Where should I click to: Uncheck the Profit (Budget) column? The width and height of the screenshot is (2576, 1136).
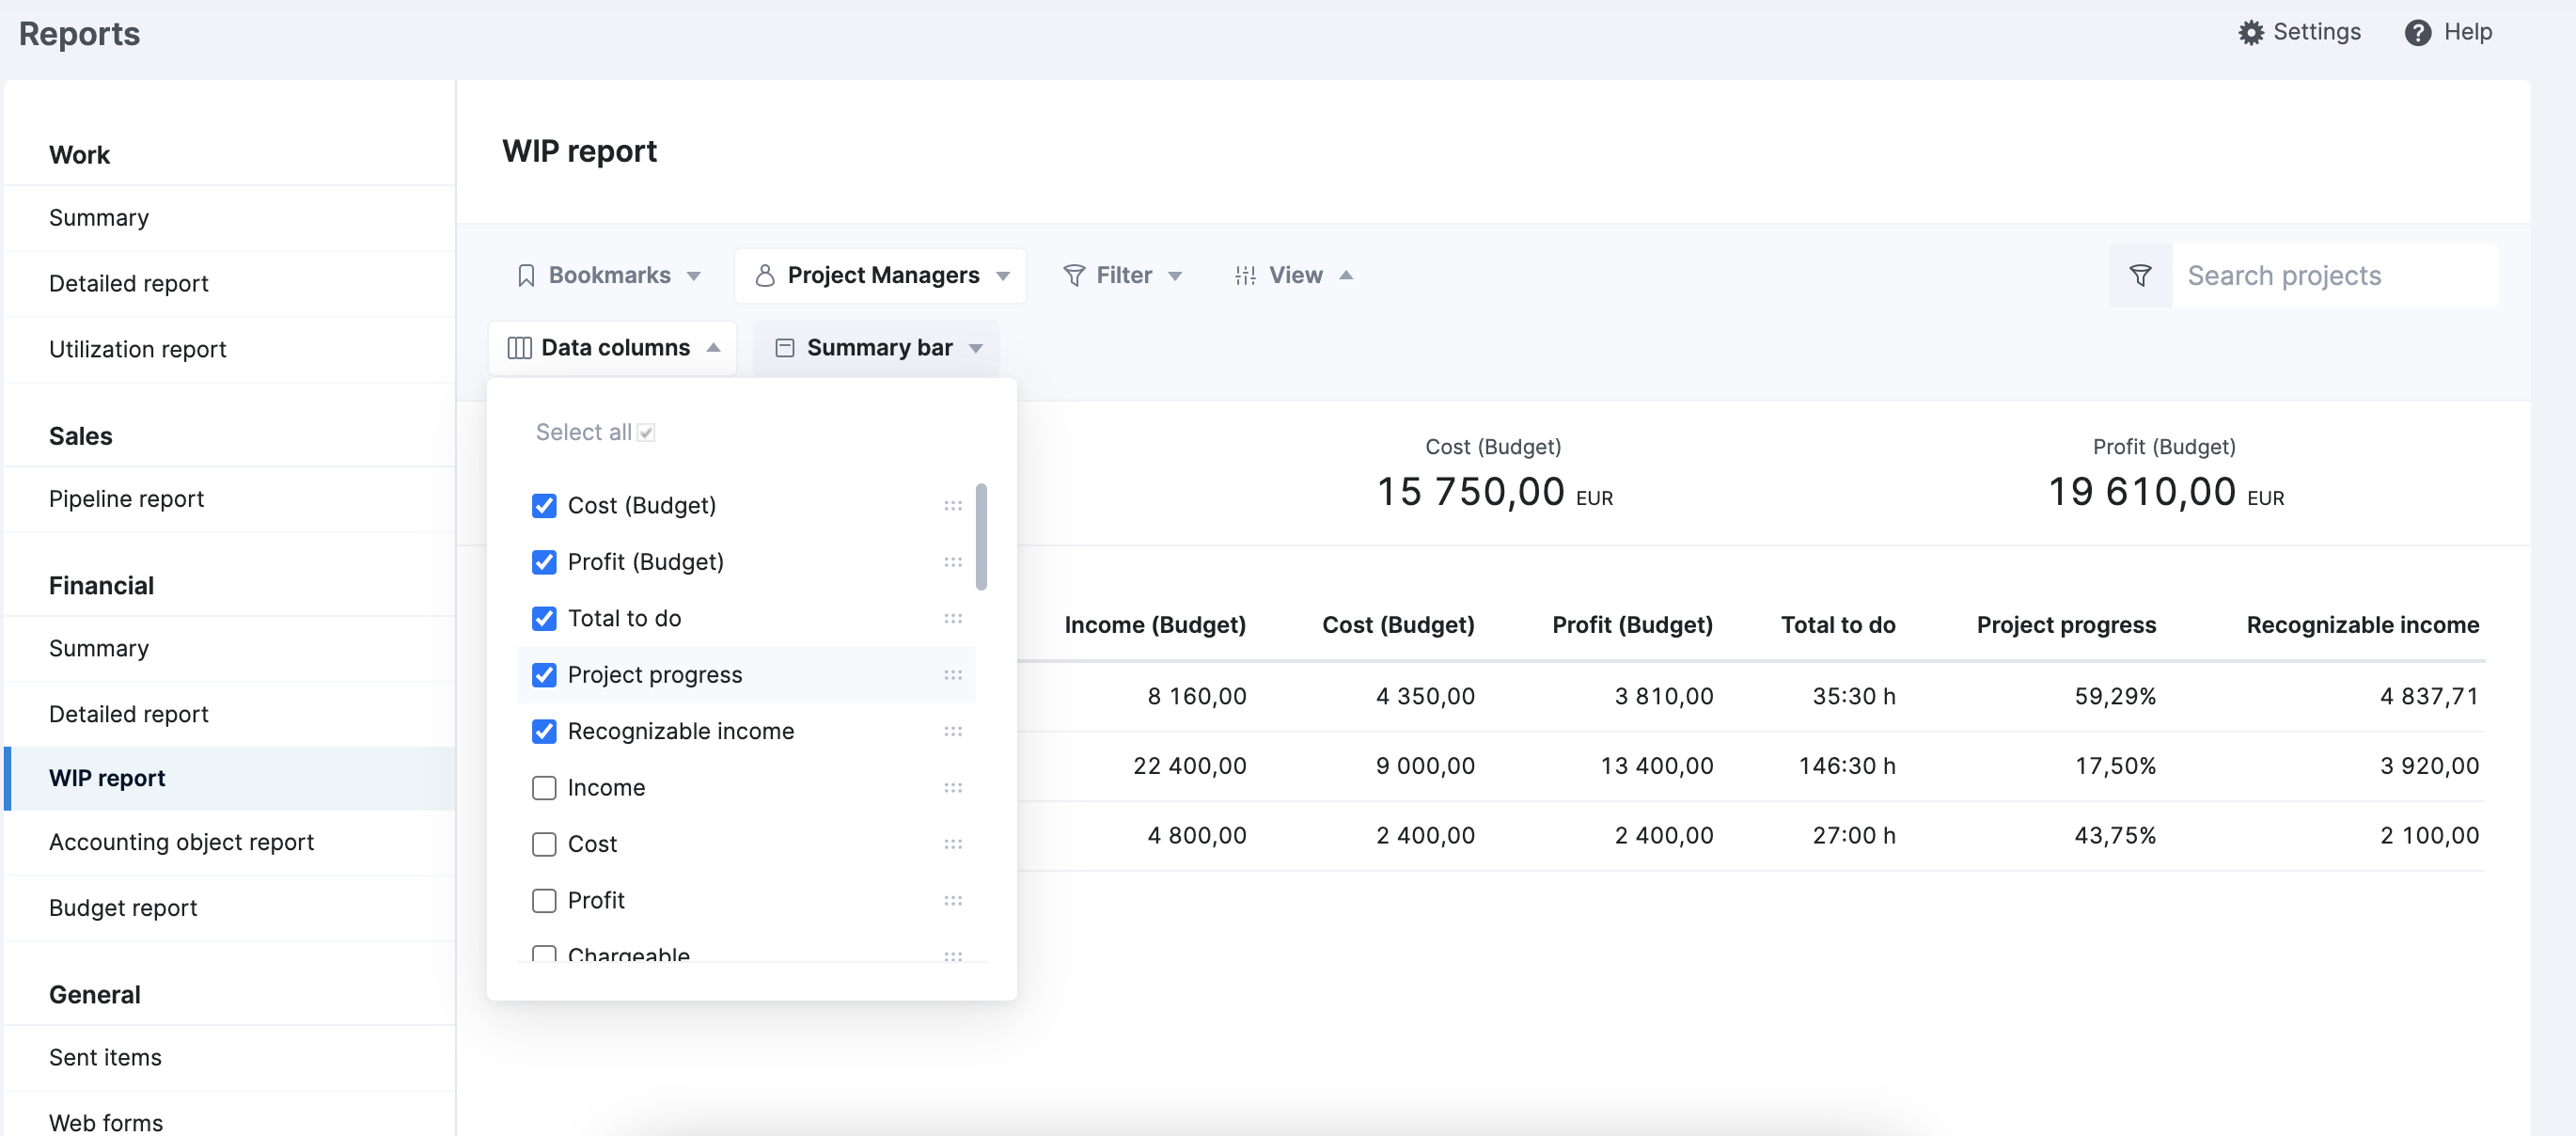[x=544, y=562]
